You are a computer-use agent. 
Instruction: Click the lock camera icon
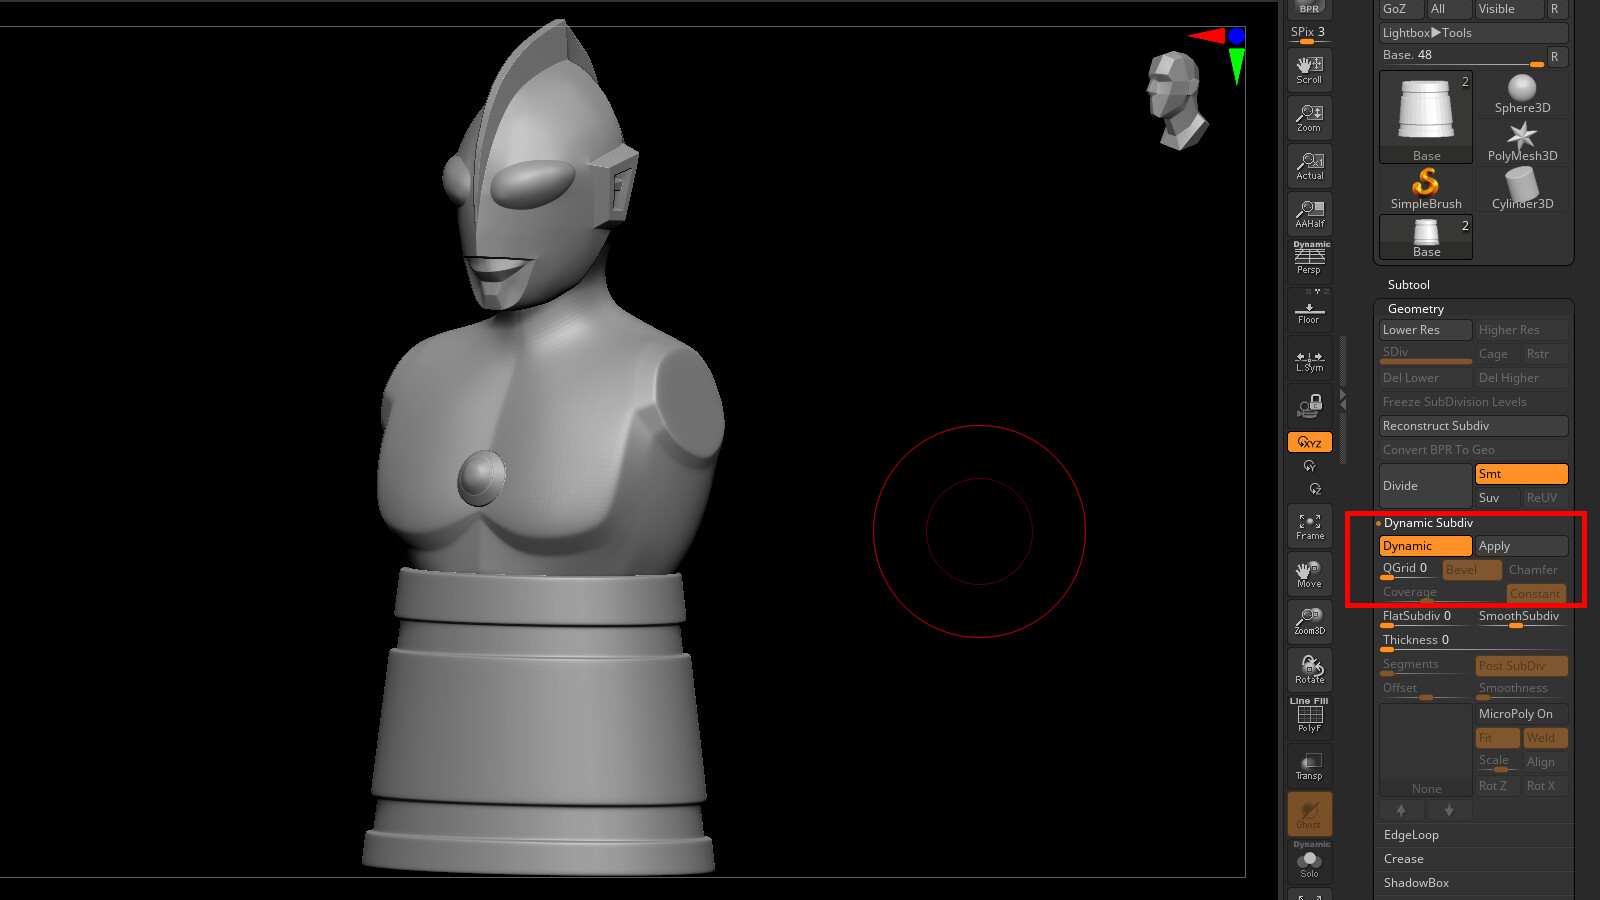point(1309,405)
